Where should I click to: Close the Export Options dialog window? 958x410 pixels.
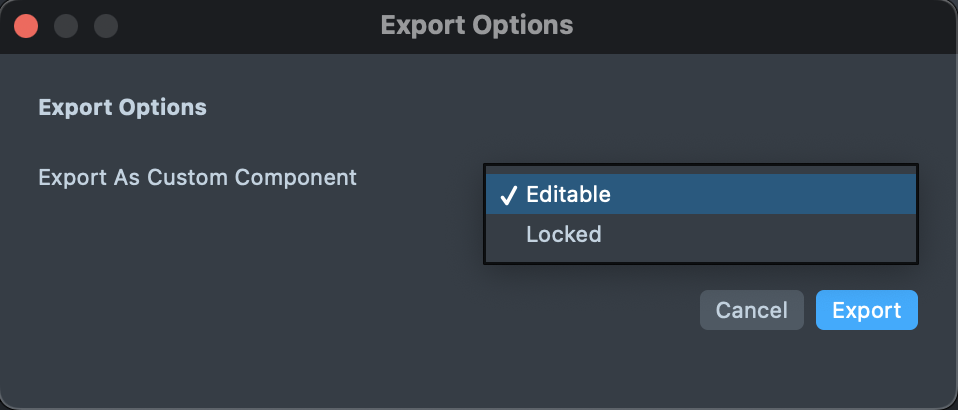tap(26, 25)
